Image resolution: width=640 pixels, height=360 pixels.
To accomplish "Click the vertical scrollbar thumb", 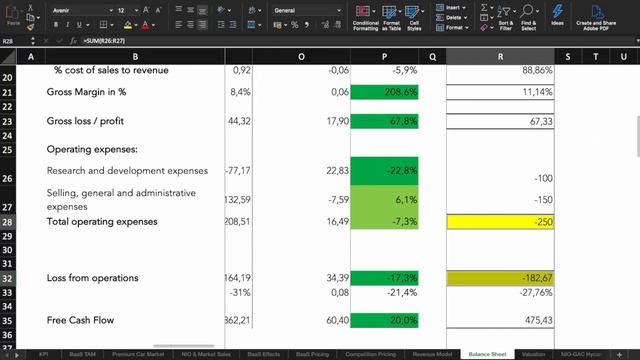I will (638, 136).
